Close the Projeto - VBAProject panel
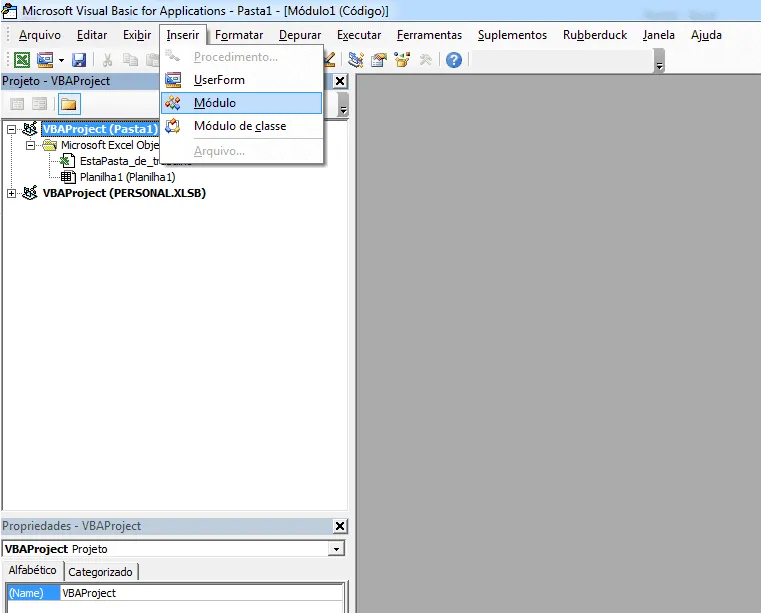This screenshot has height=613, width=761. pyautogui.click(x=340, y=81)
